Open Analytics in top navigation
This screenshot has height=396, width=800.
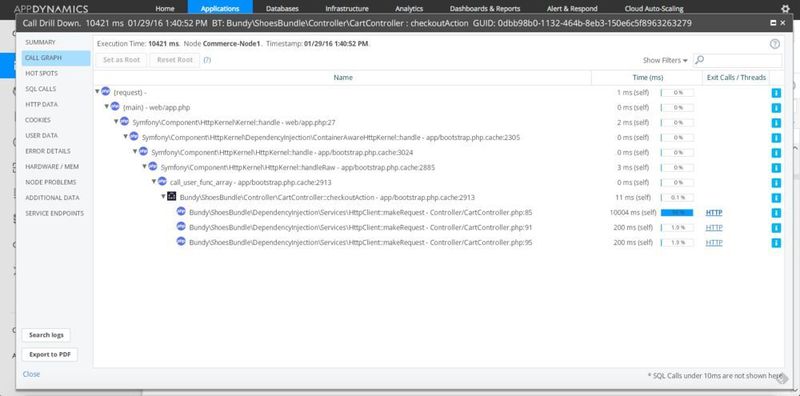coord(409,9)
